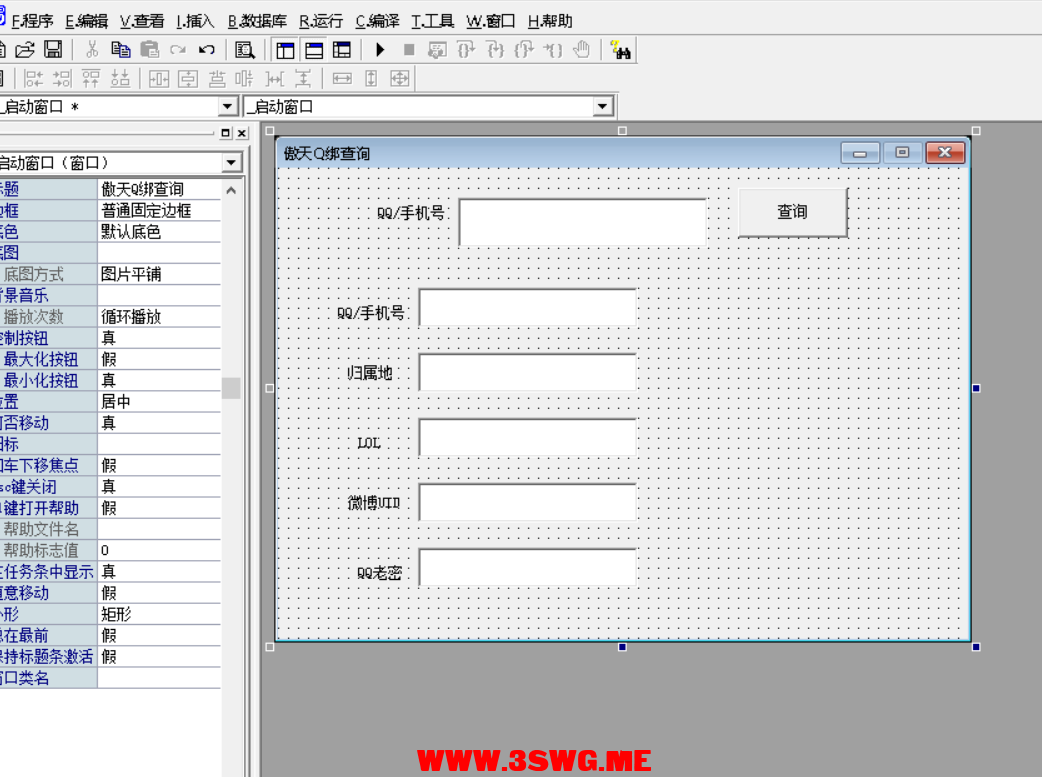Open the left _启动窗口 * dropdown
Screen dimensions: 1042x777
click(227, 106)
